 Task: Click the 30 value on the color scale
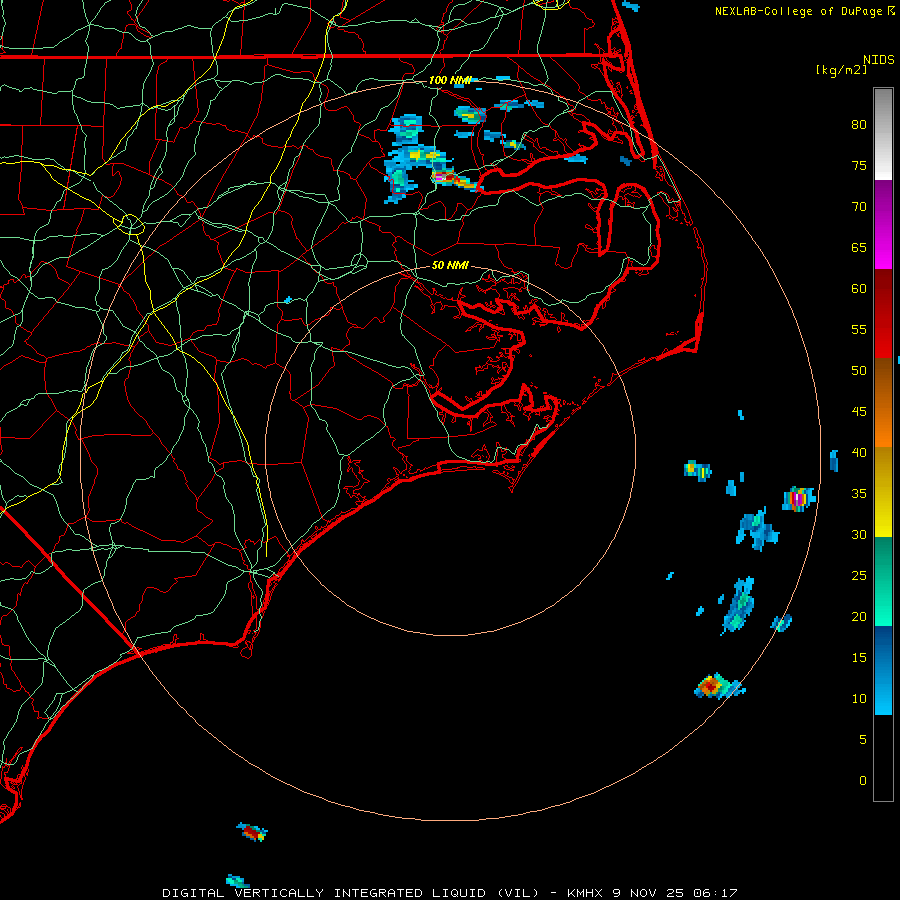(859, 534)
